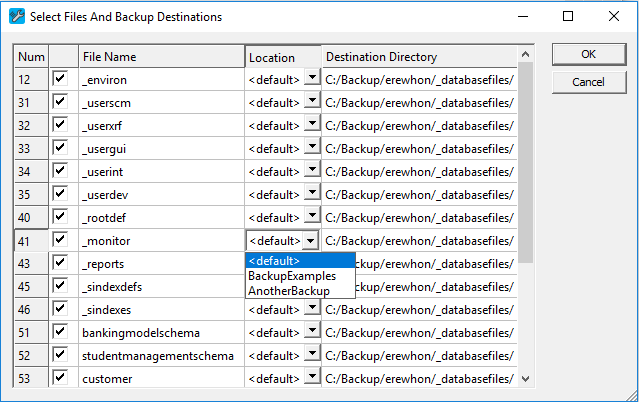Image resolution: width=639 pixels, height=402 pixels.
Task: Open Location dropdown for customer row
Action: pyautogui.click(x=312, y=378)
